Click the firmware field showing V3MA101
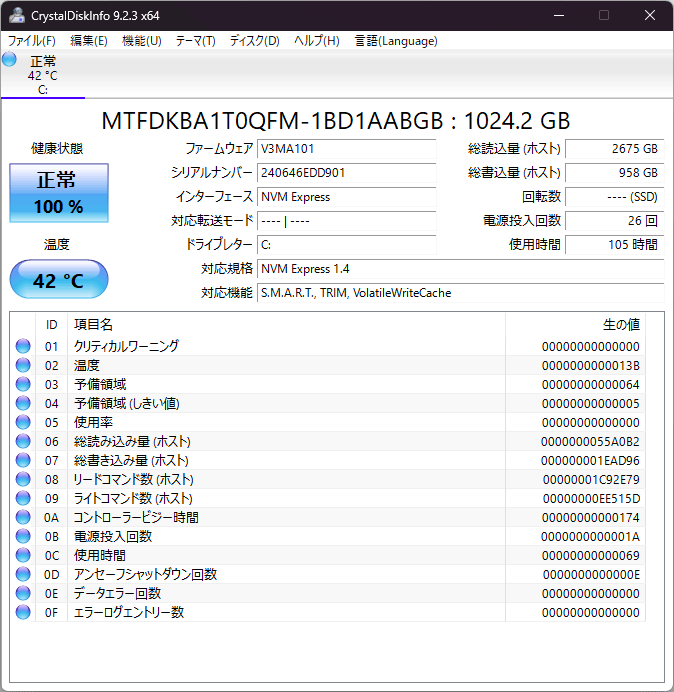Image resolution: width=674 pixels, height=692 pixels. [346, 149]
